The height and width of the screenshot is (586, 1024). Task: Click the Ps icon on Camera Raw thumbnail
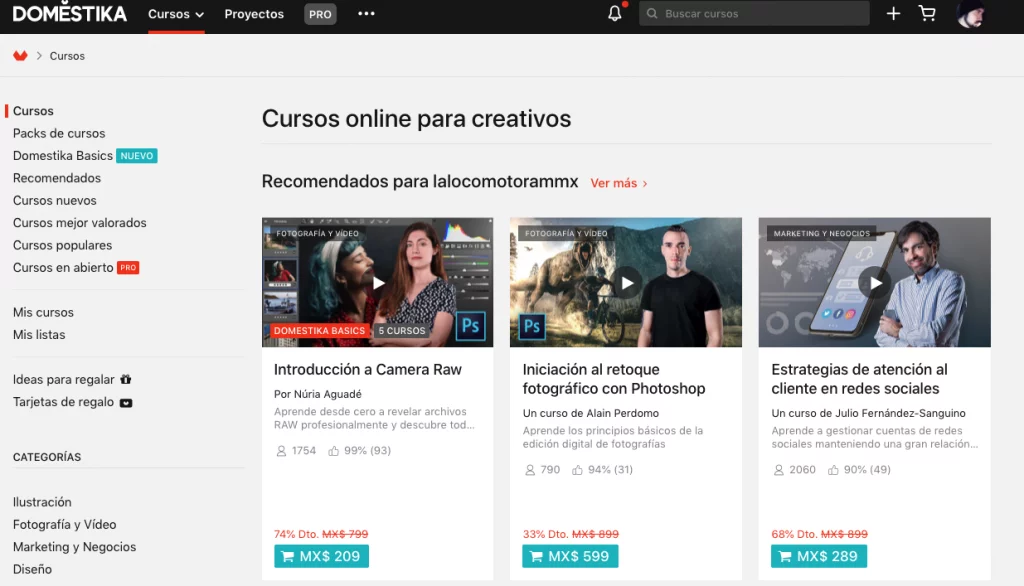471,325
